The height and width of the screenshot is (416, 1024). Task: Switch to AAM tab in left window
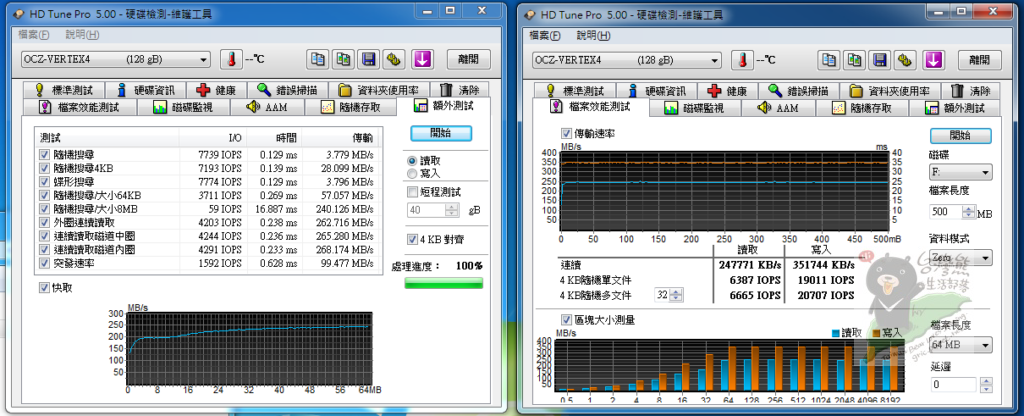[266, 107]
